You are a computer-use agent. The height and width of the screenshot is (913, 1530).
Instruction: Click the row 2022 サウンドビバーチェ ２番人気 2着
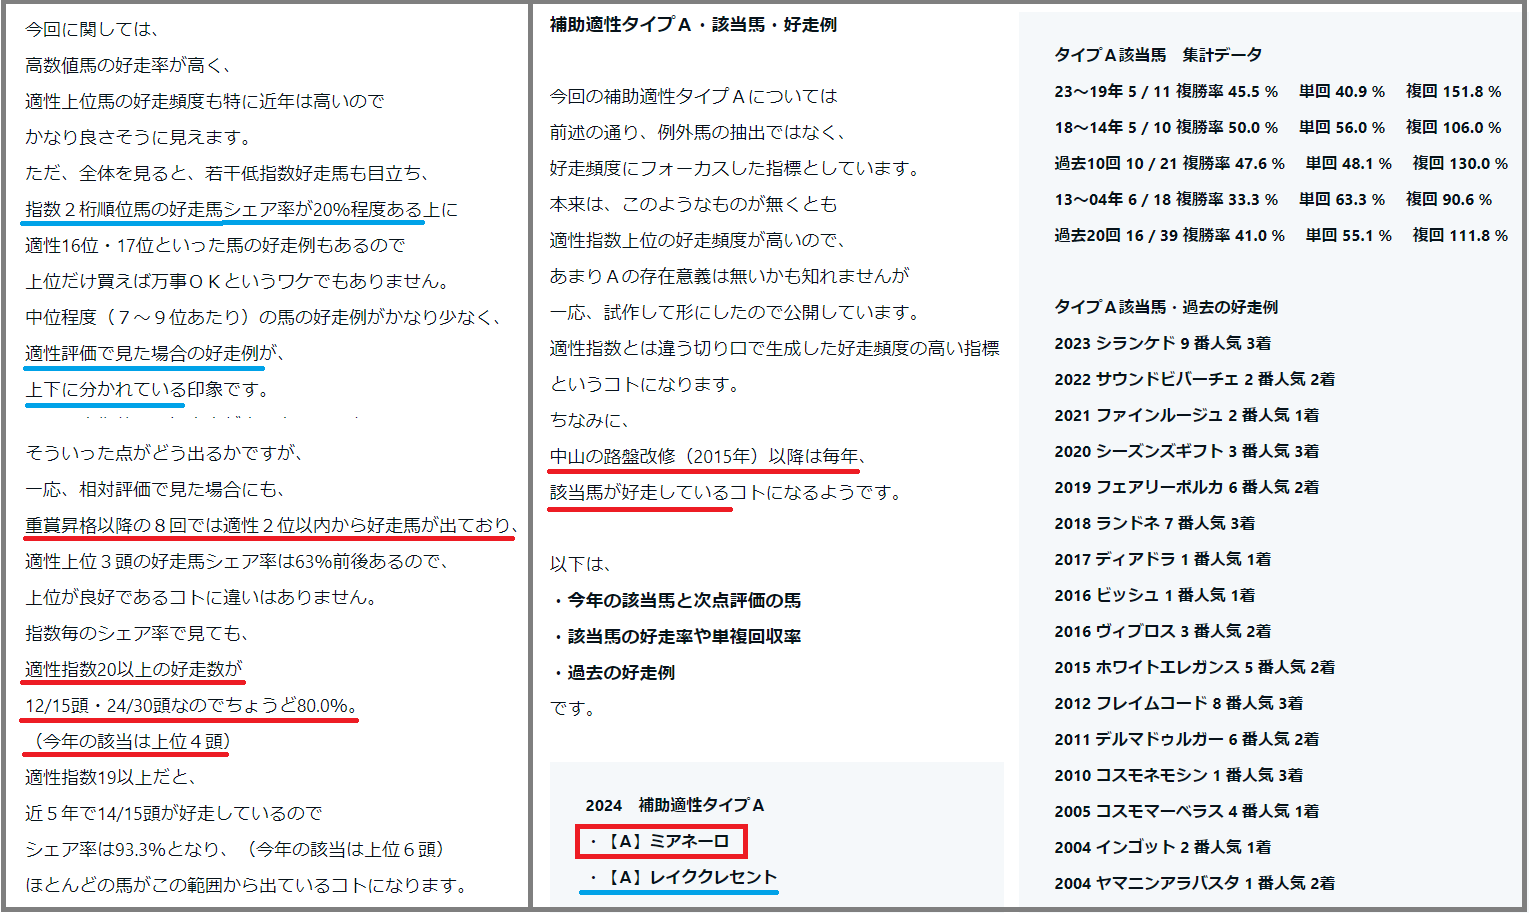[x=1195, y=379]
